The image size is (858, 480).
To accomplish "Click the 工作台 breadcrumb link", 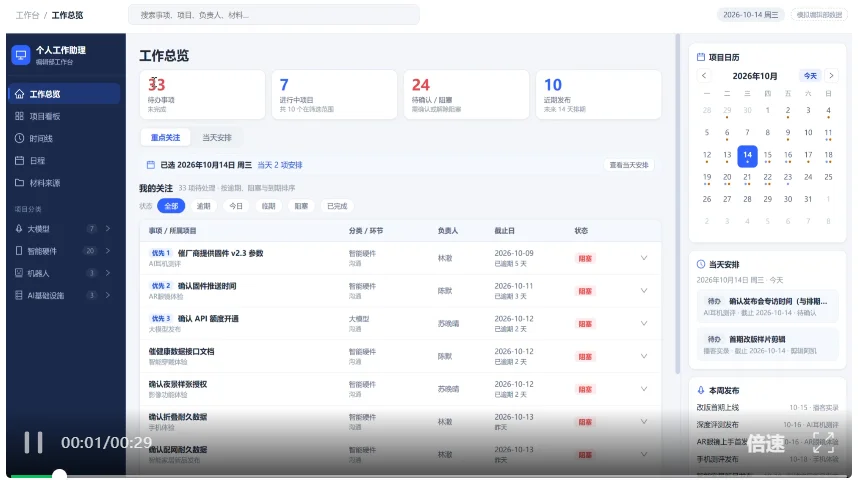I will (27, 15).
